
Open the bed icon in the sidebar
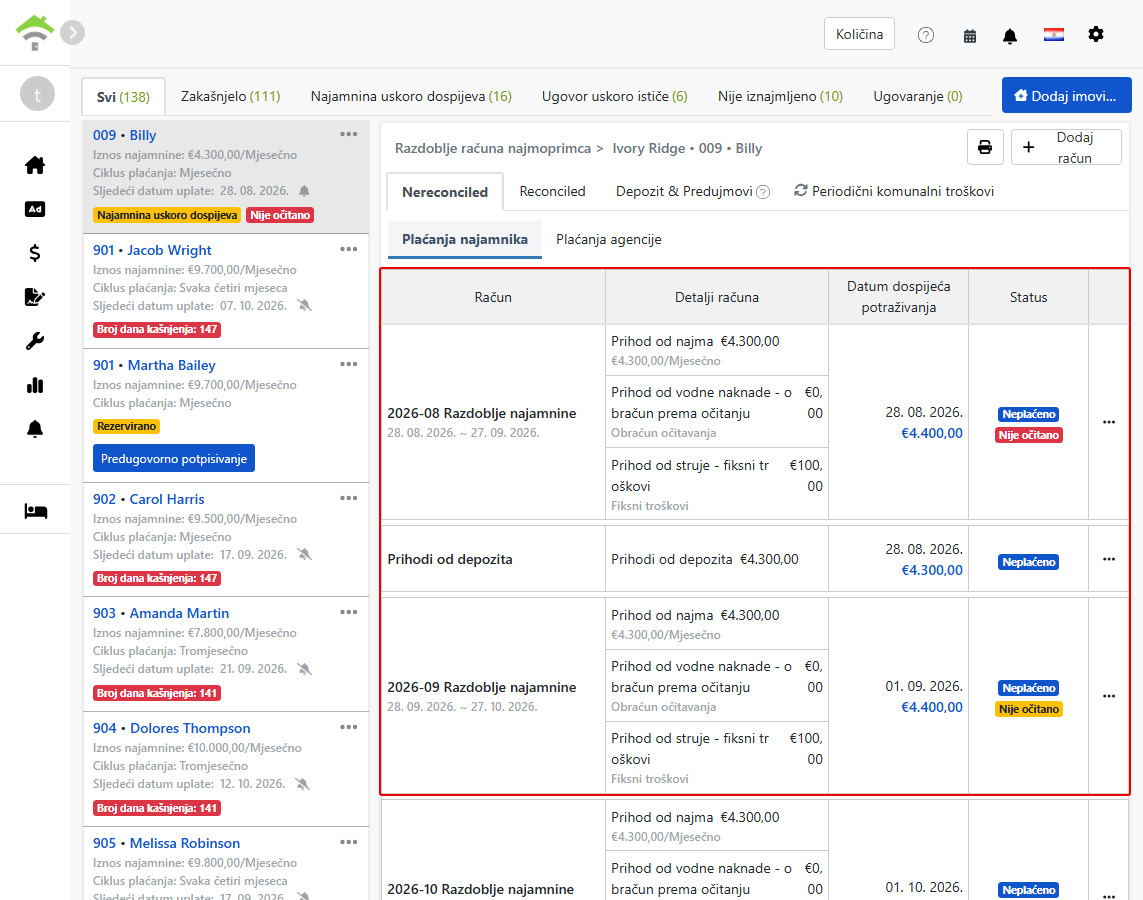pos(35,511)
